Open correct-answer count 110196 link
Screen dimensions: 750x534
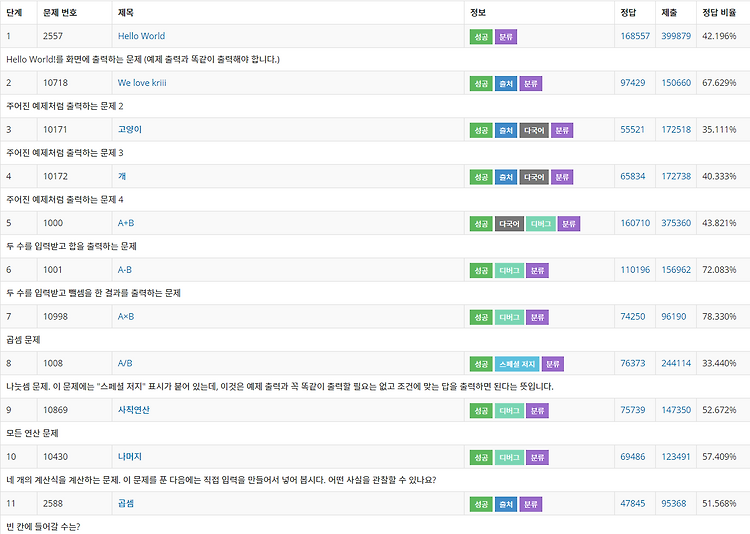point(635,270)
